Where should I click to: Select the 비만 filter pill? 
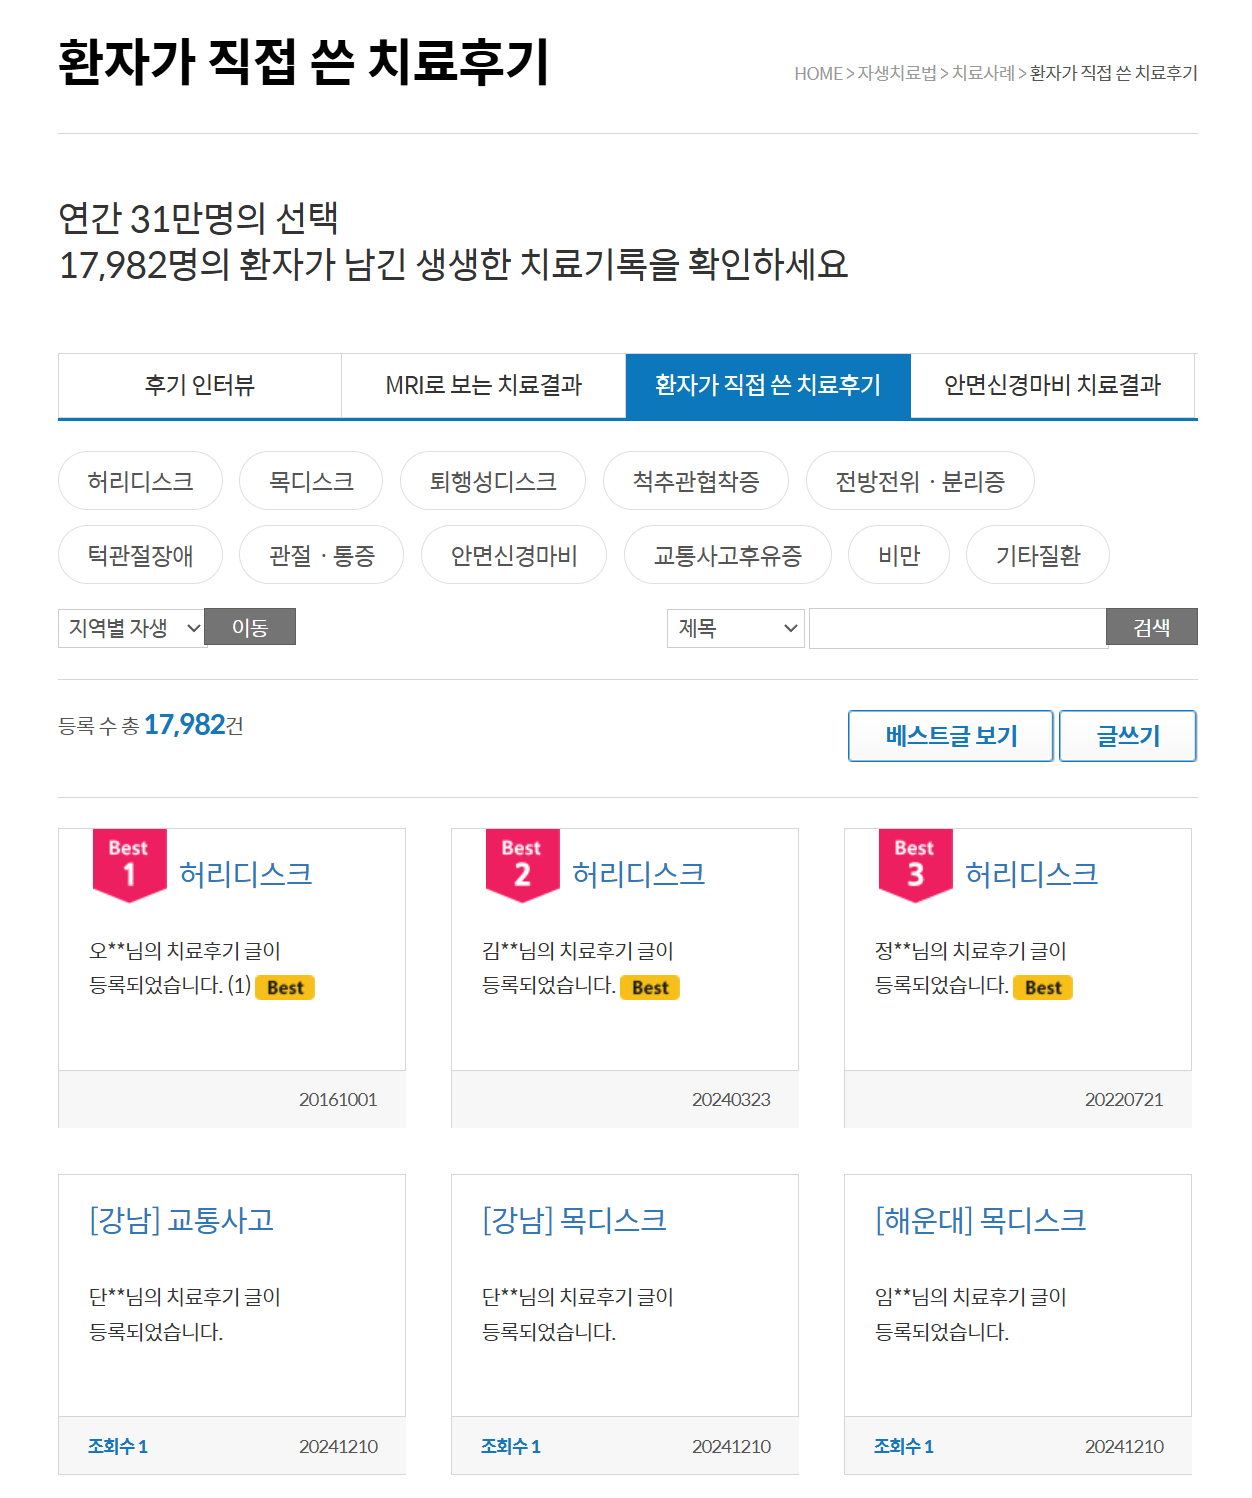pos(898,555)
